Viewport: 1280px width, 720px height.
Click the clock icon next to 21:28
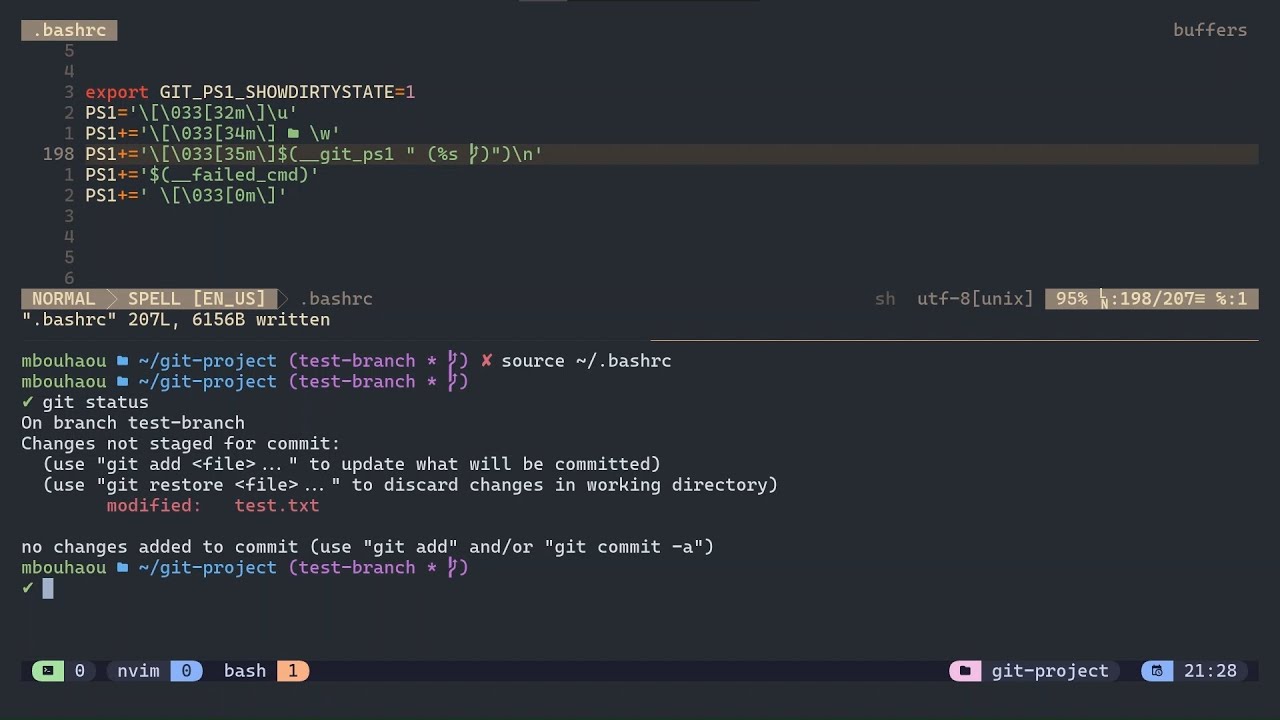pyautogui.click(x=1157, y=671)
